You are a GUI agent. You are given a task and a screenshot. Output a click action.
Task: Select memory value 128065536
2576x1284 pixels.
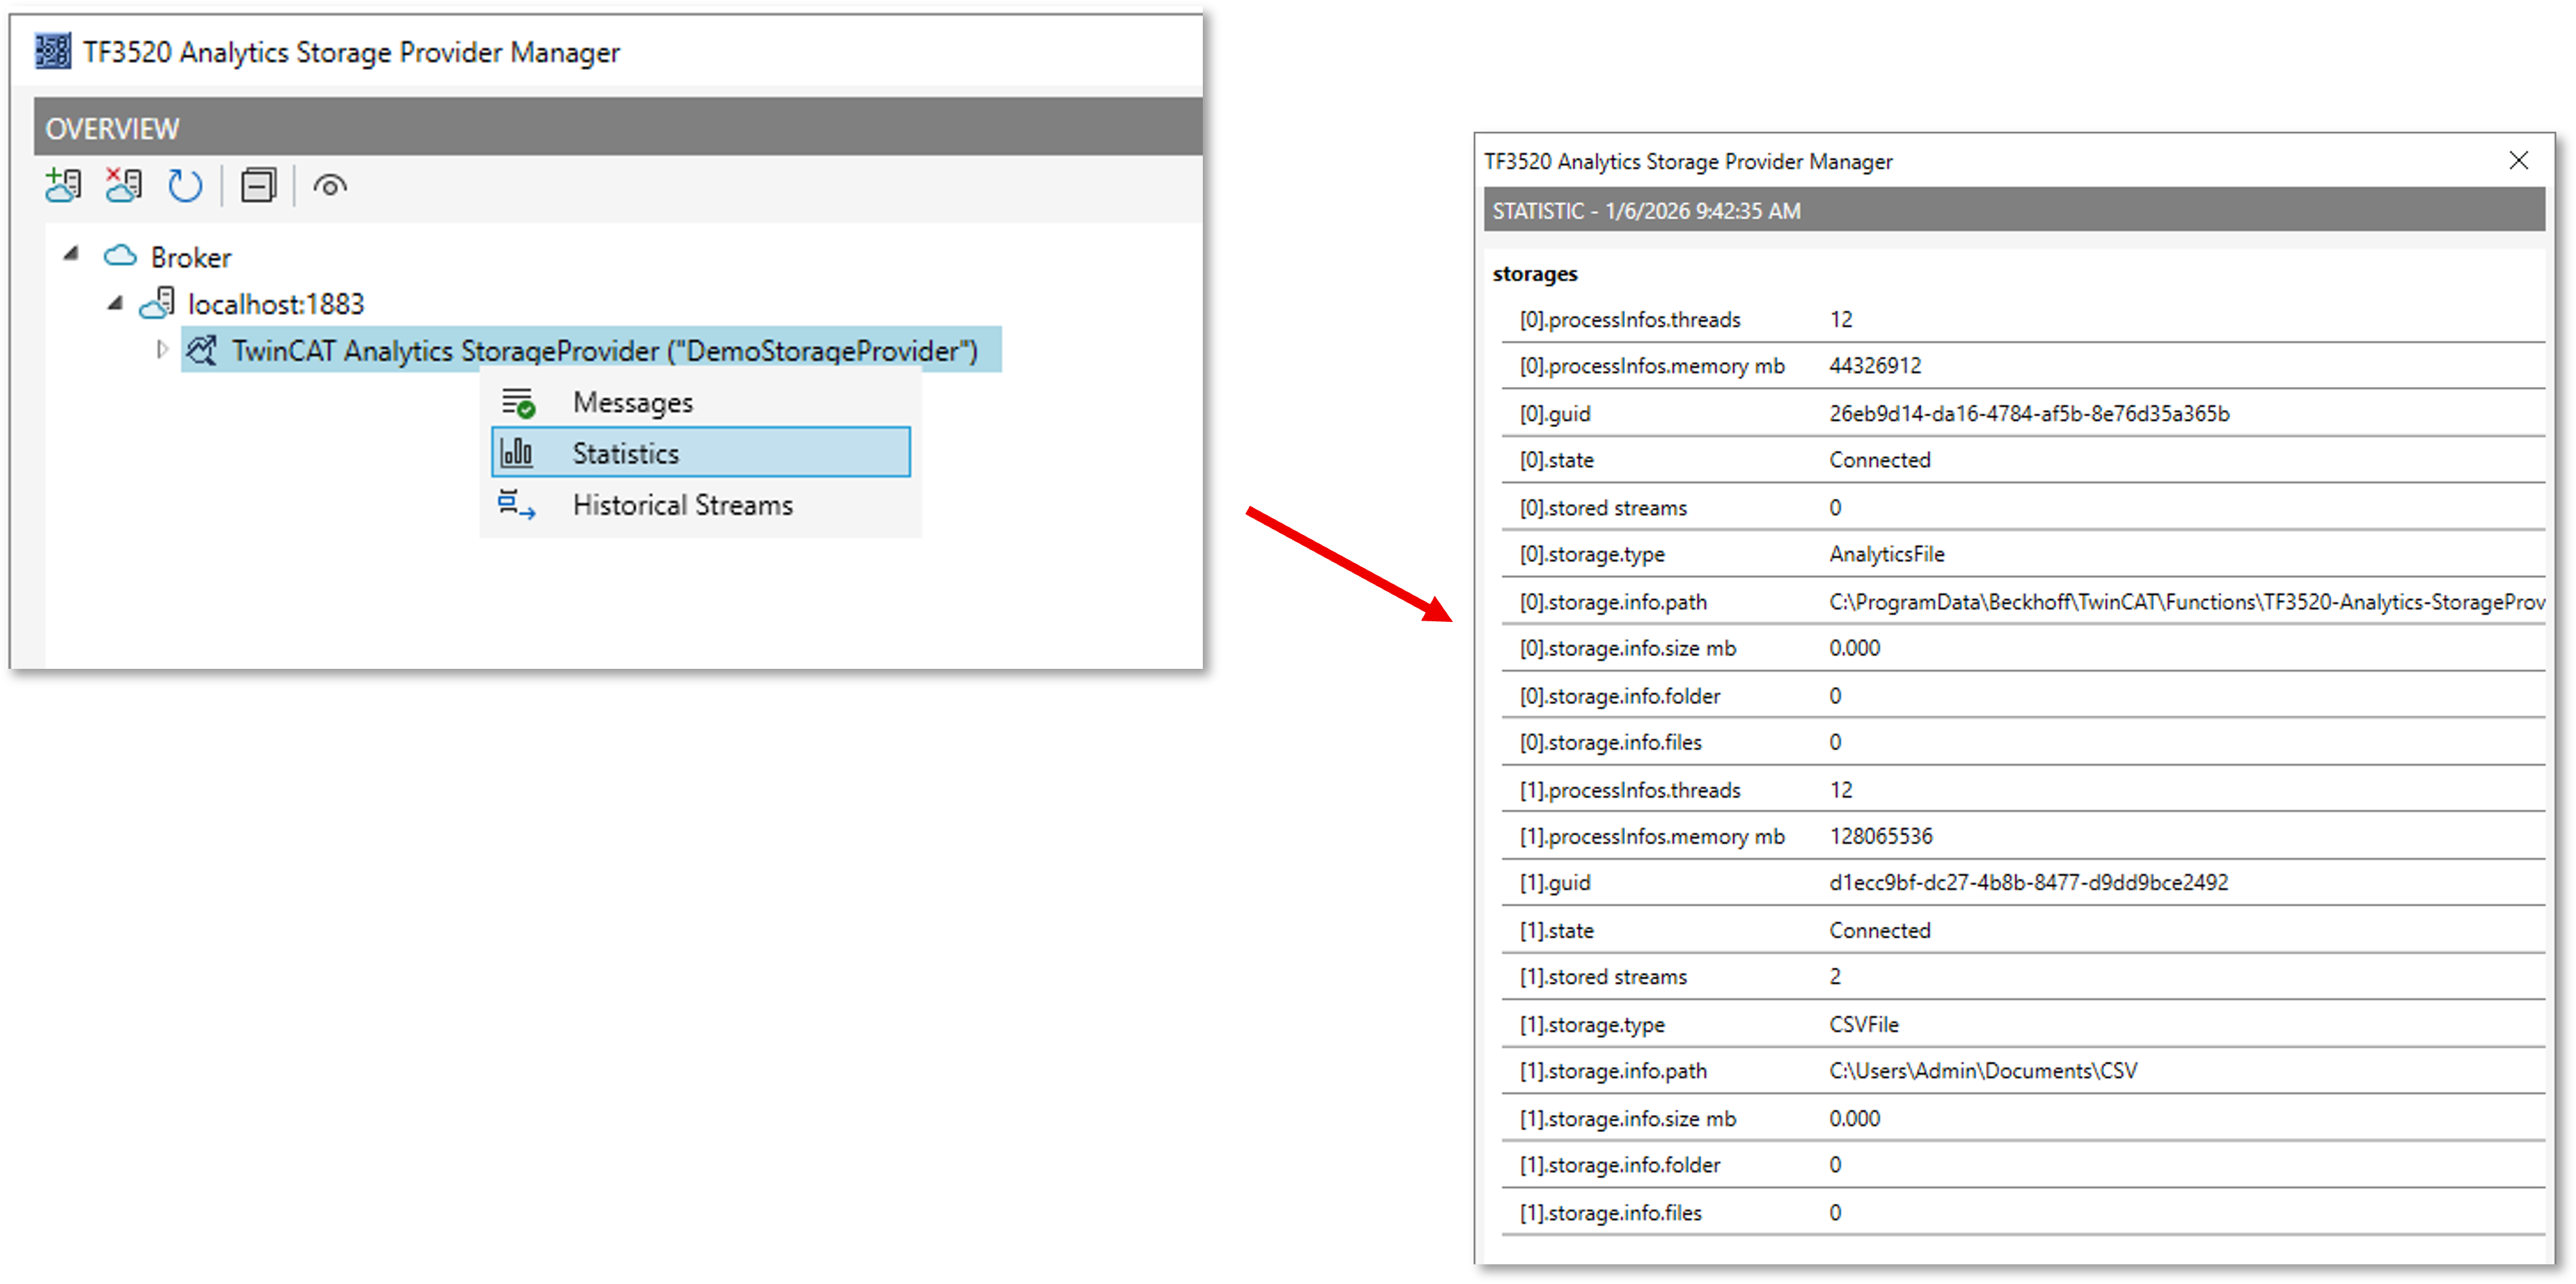tap(1880, 835)
